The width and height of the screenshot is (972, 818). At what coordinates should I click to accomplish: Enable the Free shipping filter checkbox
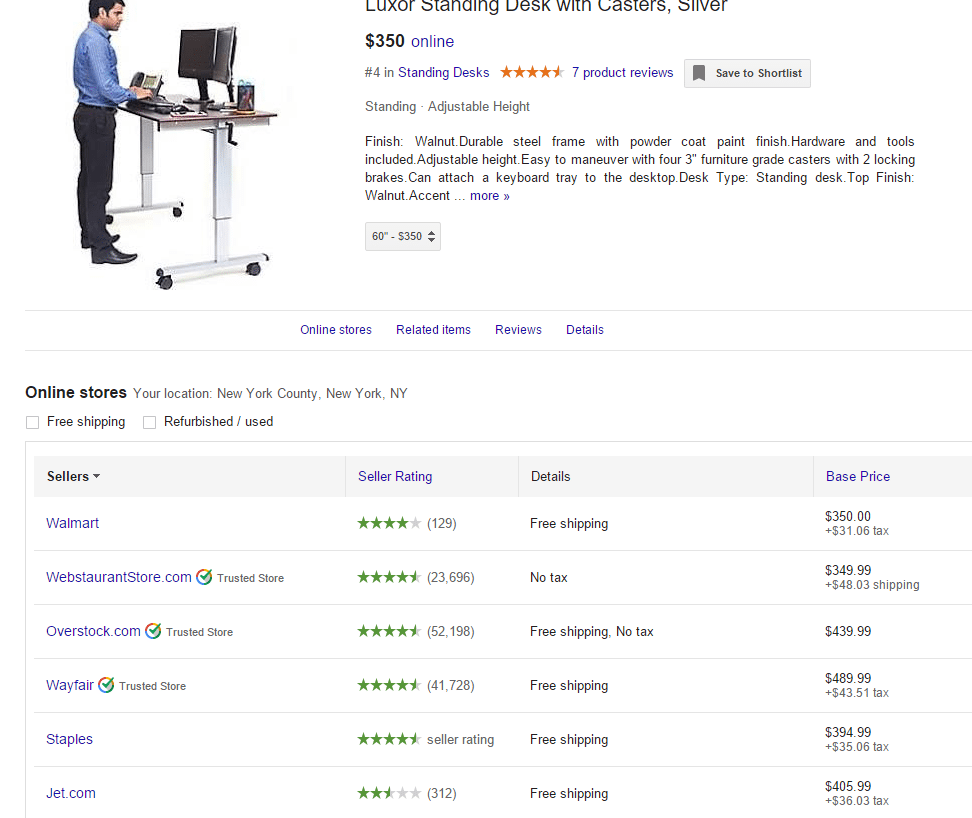coord(33,422)
